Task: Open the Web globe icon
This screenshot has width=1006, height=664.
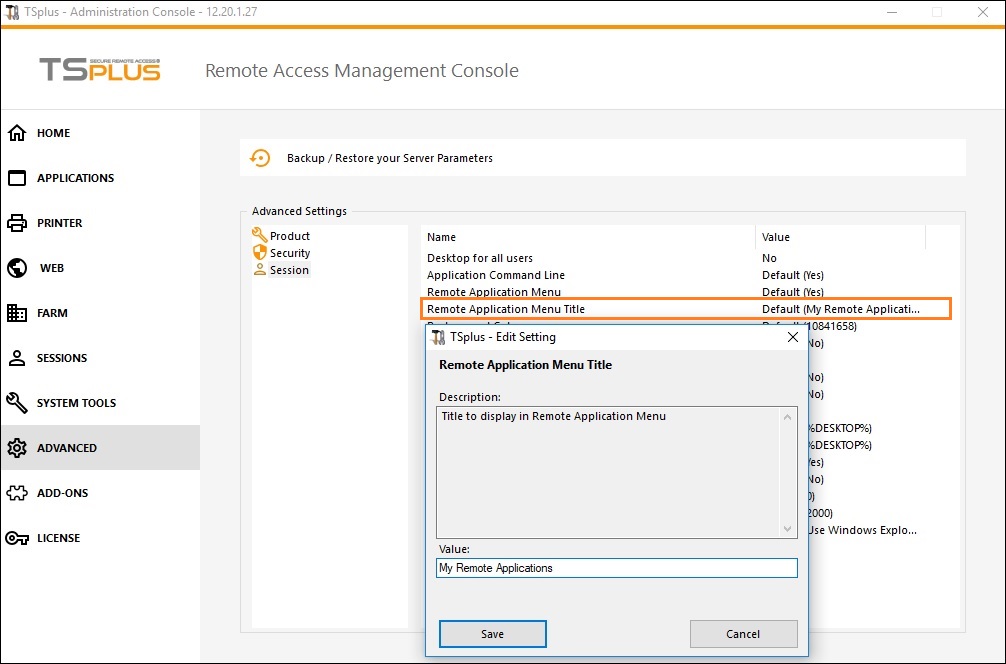Action: 17,268
